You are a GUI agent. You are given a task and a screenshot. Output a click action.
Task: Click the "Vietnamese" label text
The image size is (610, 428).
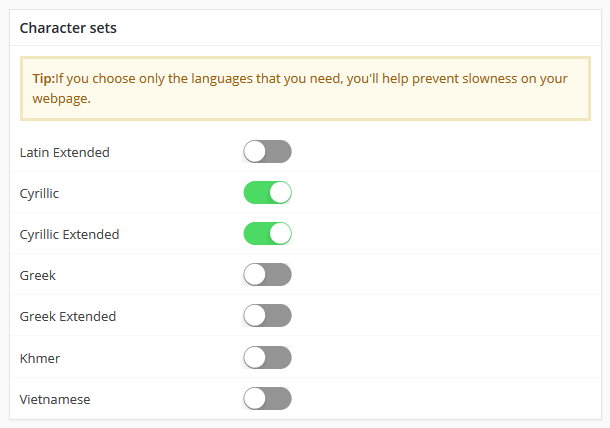click(55, 399)
